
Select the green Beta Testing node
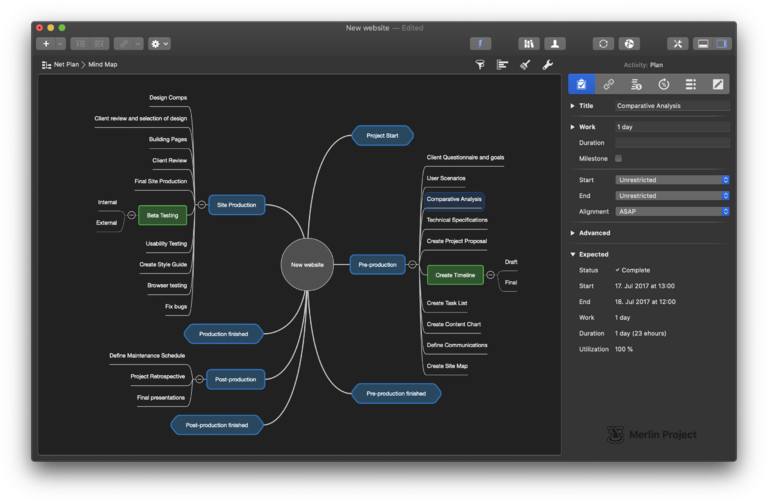pos(163,215)
